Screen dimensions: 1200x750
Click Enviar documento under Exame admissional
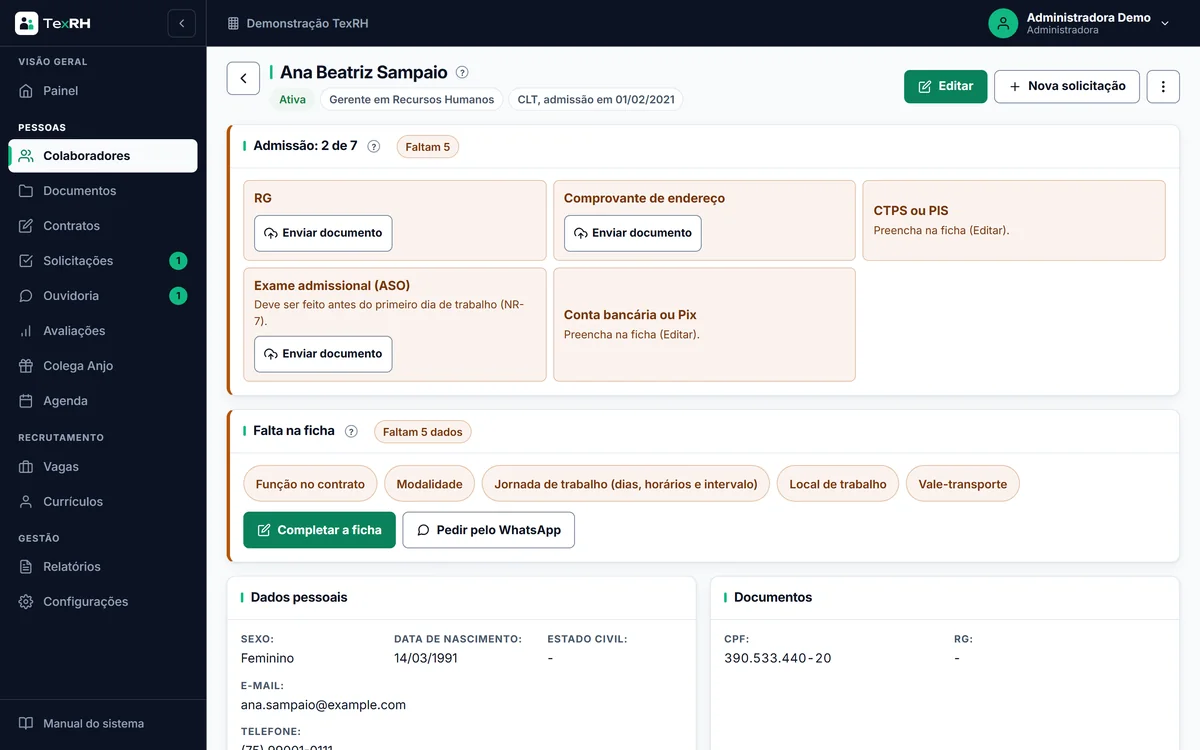[x=323, y=354]
